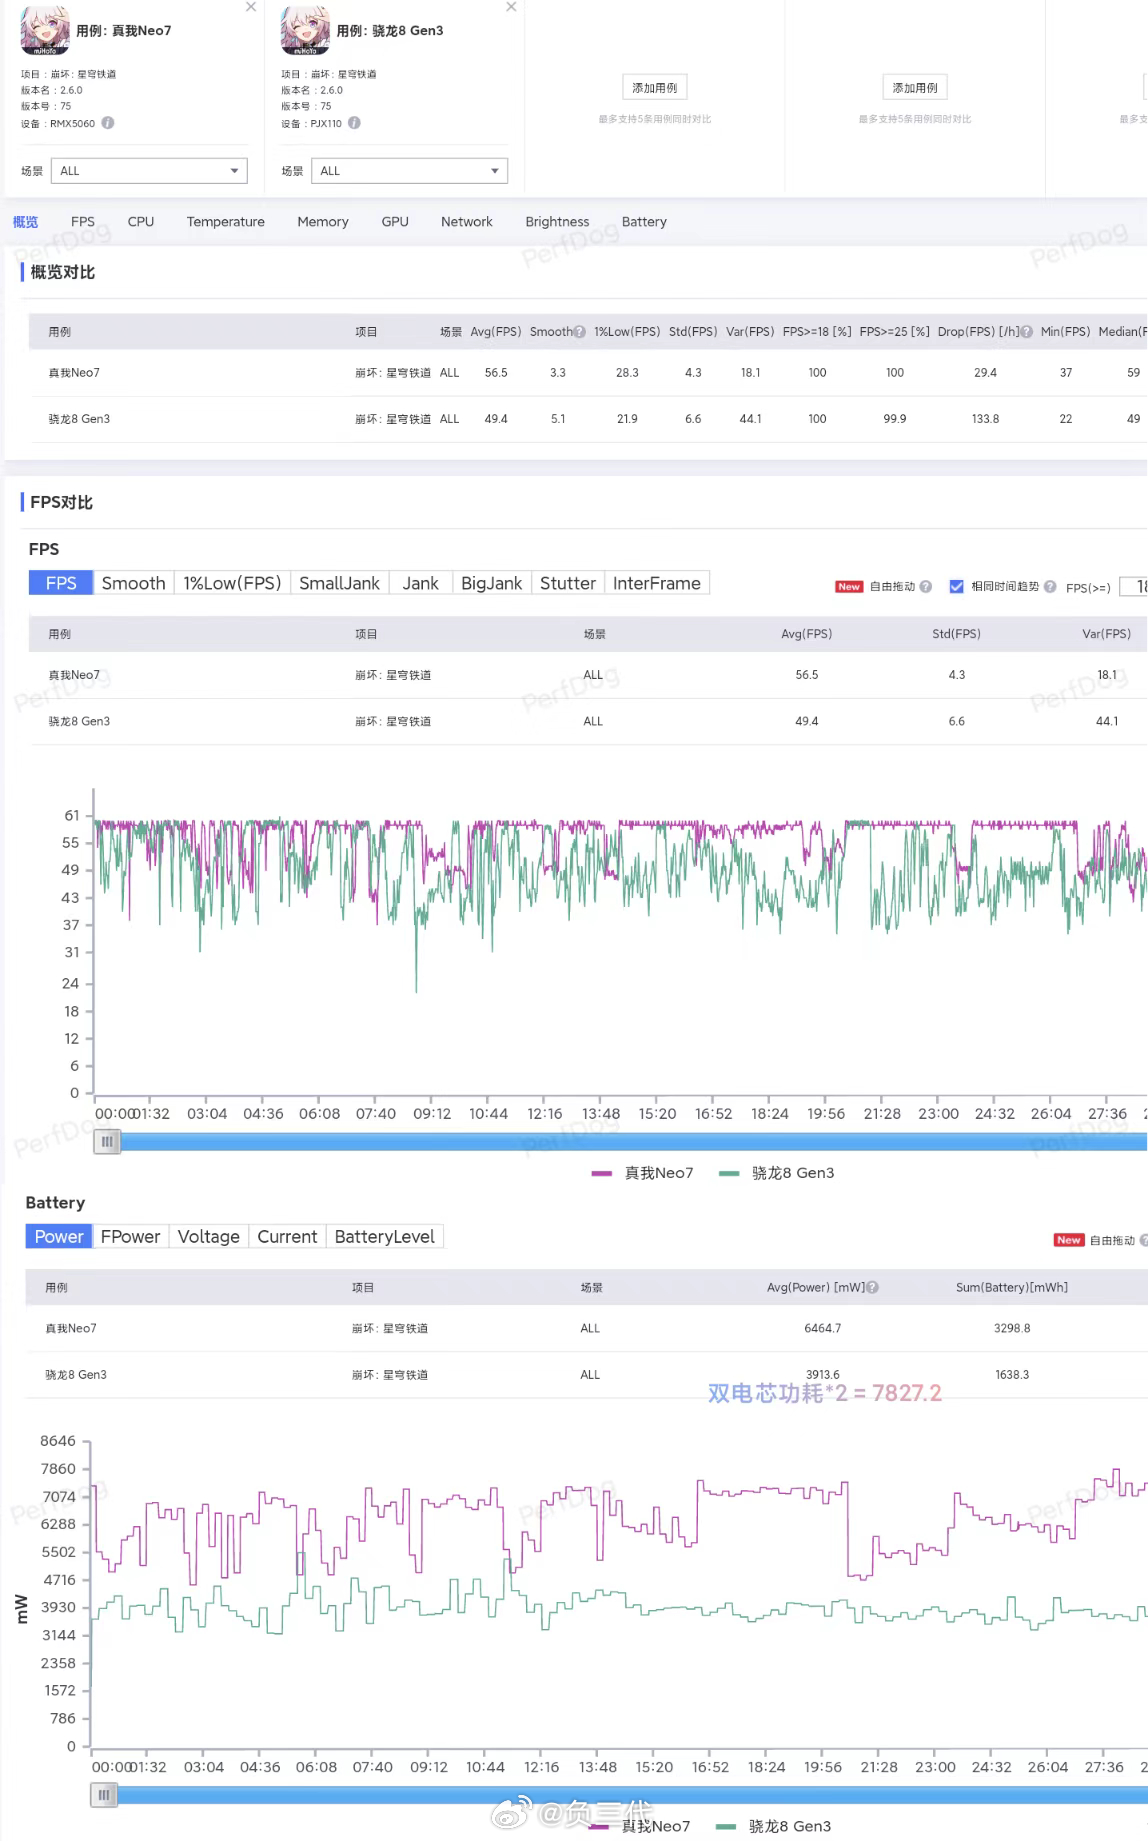Screen dimensions: 1148x1841
Task: Toggle the 相同时间趋势 checkbox
Action: coord(956,587)
